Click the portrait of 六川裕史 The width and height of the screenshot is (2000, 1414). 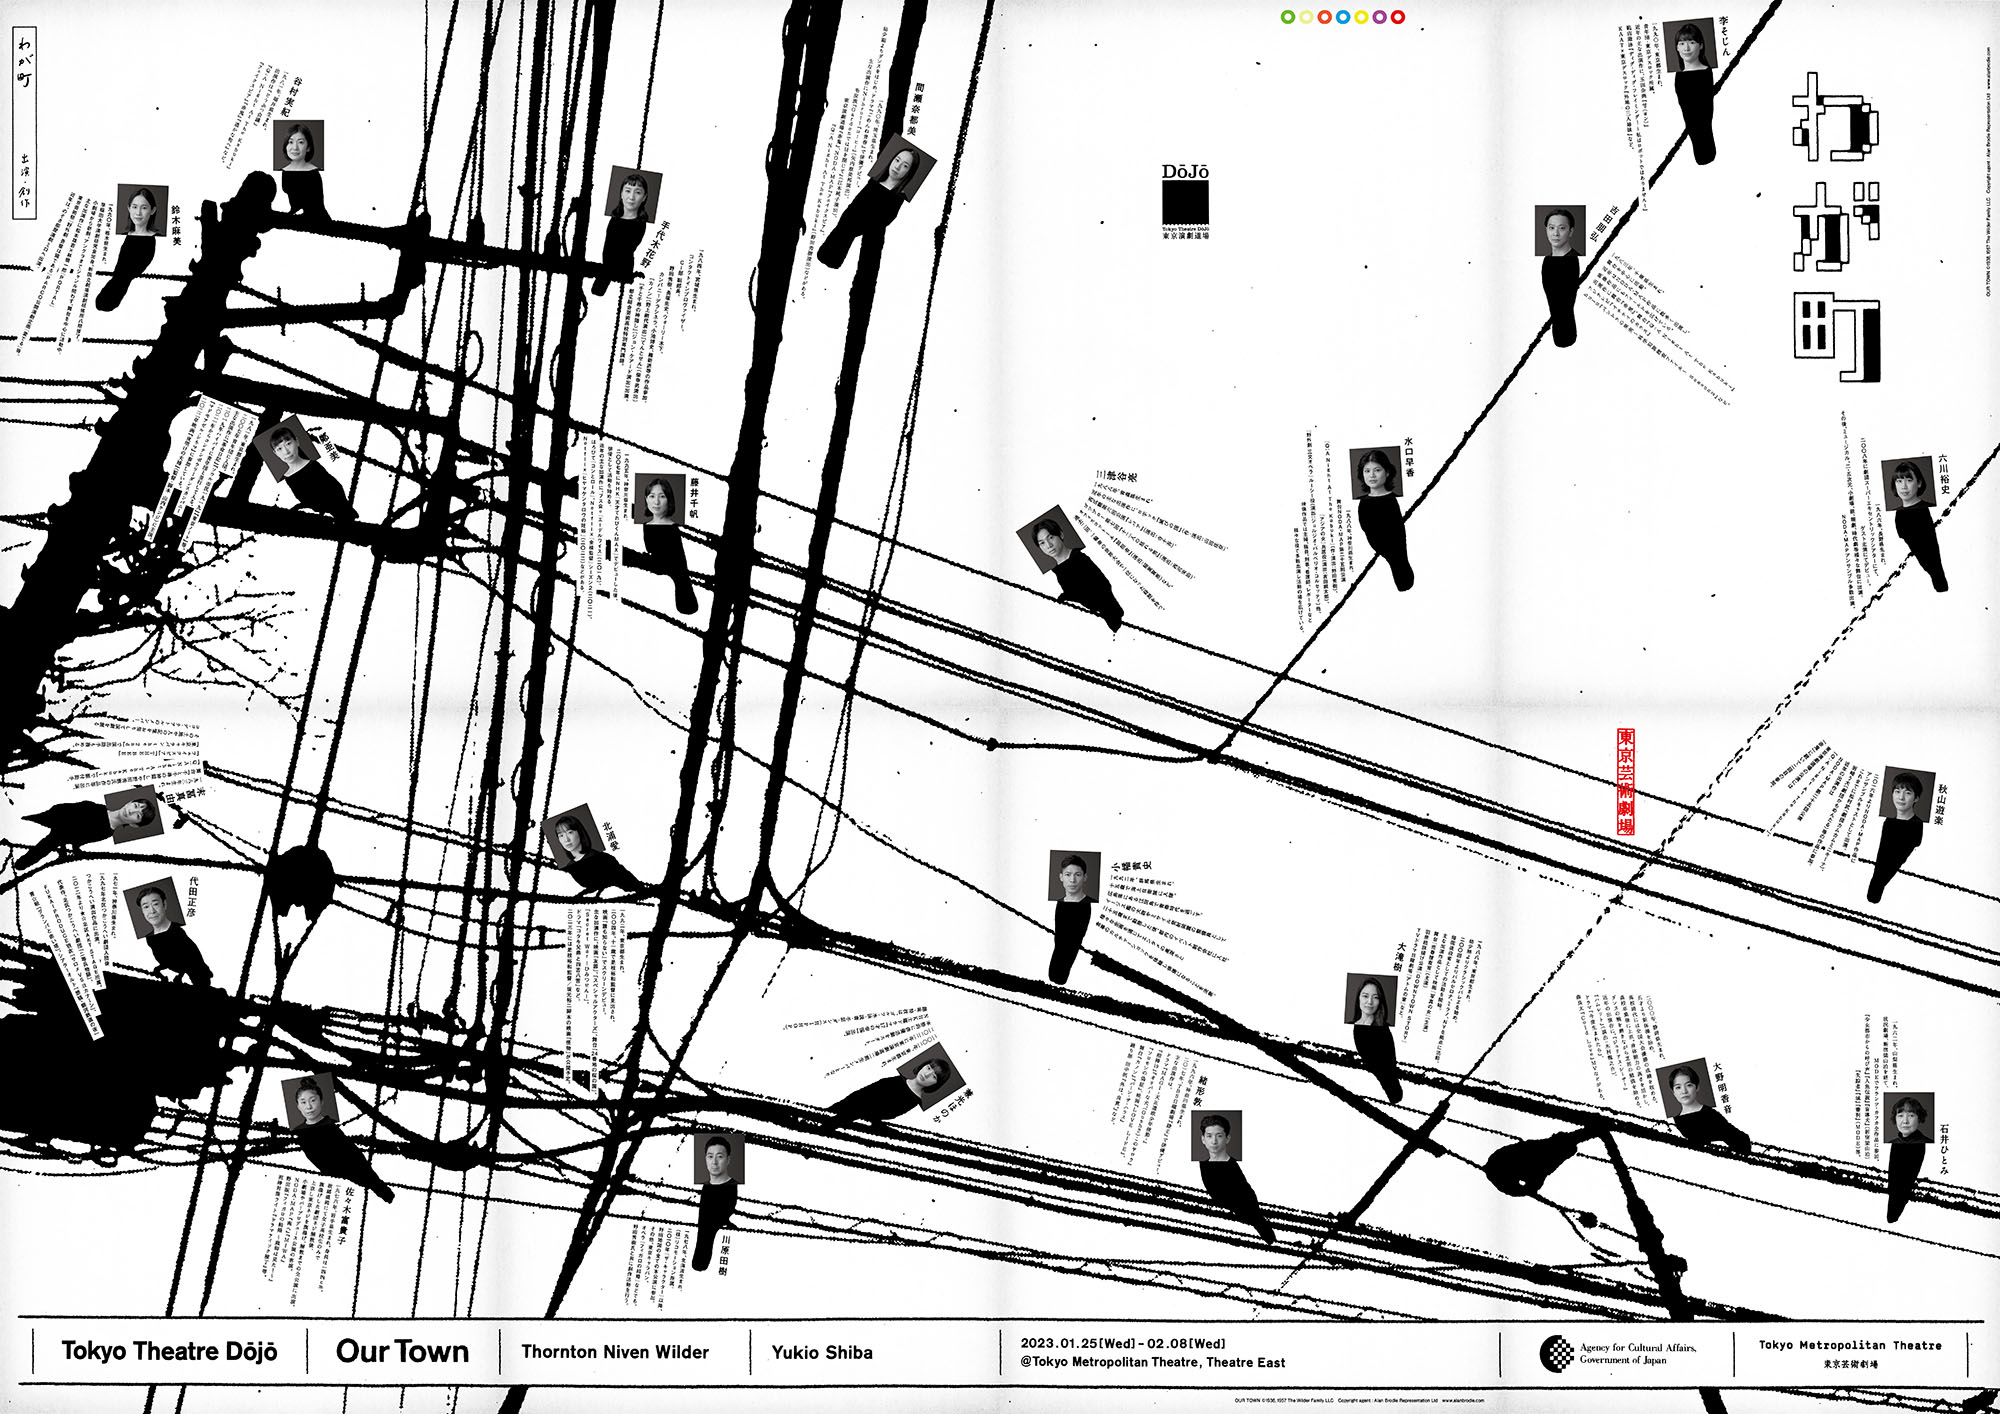(x=1907, y=483)
